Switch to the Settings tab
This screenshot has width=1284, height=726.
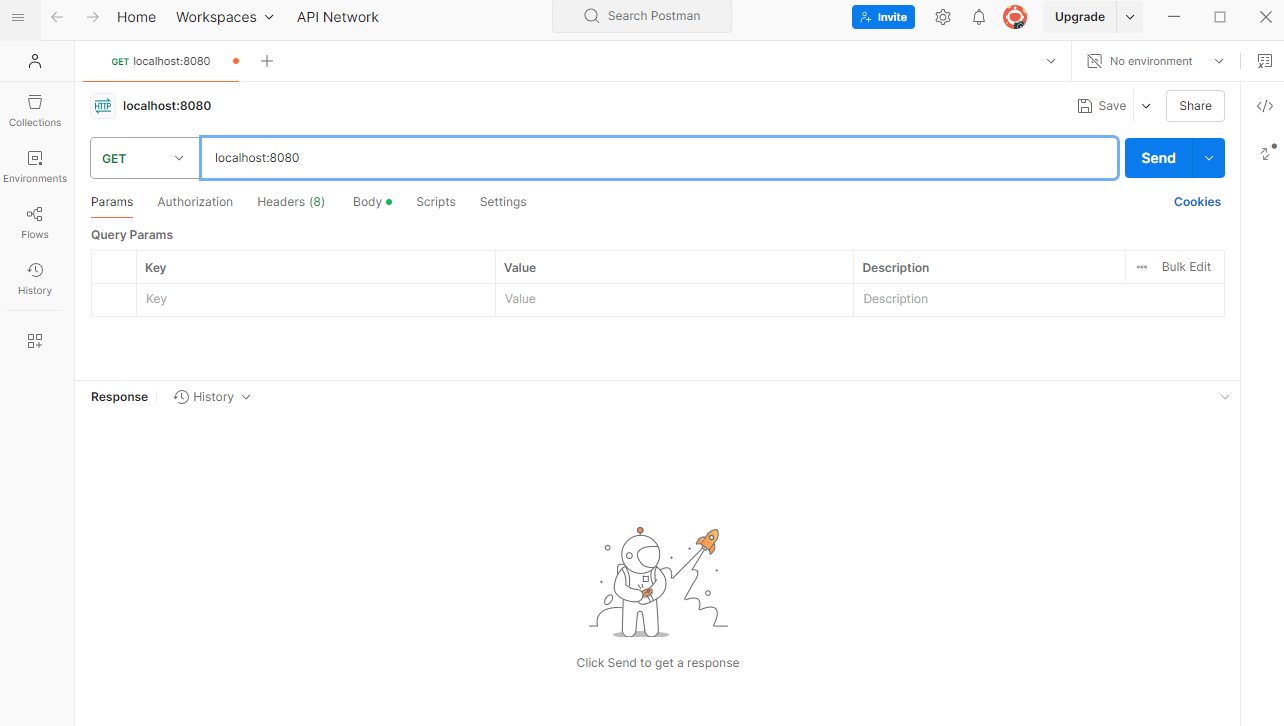(503, 202)
